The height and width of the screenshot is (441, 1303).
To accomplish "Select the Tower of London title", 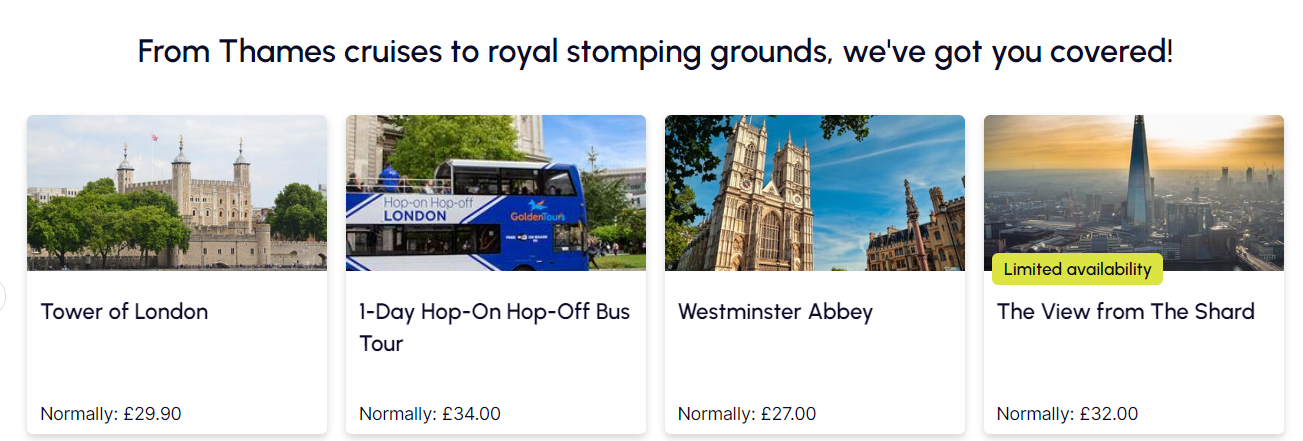I will pos(124,311).
